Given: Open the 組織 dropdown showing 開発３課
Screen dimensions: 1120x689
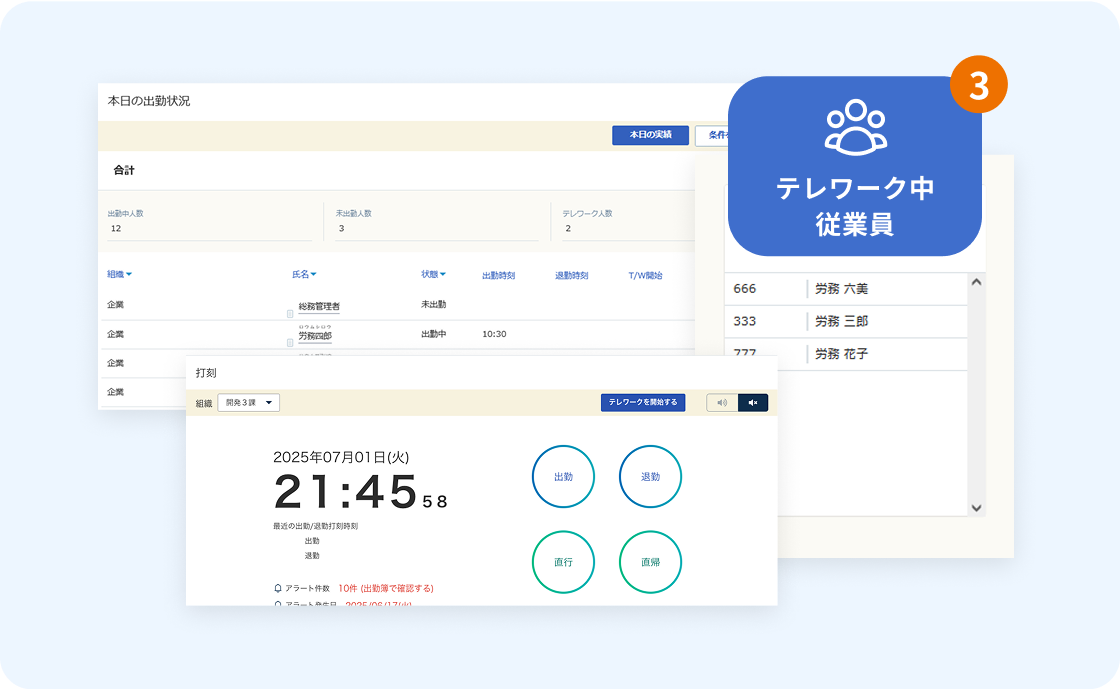Looking at the screenshot, I should [249, 403].
